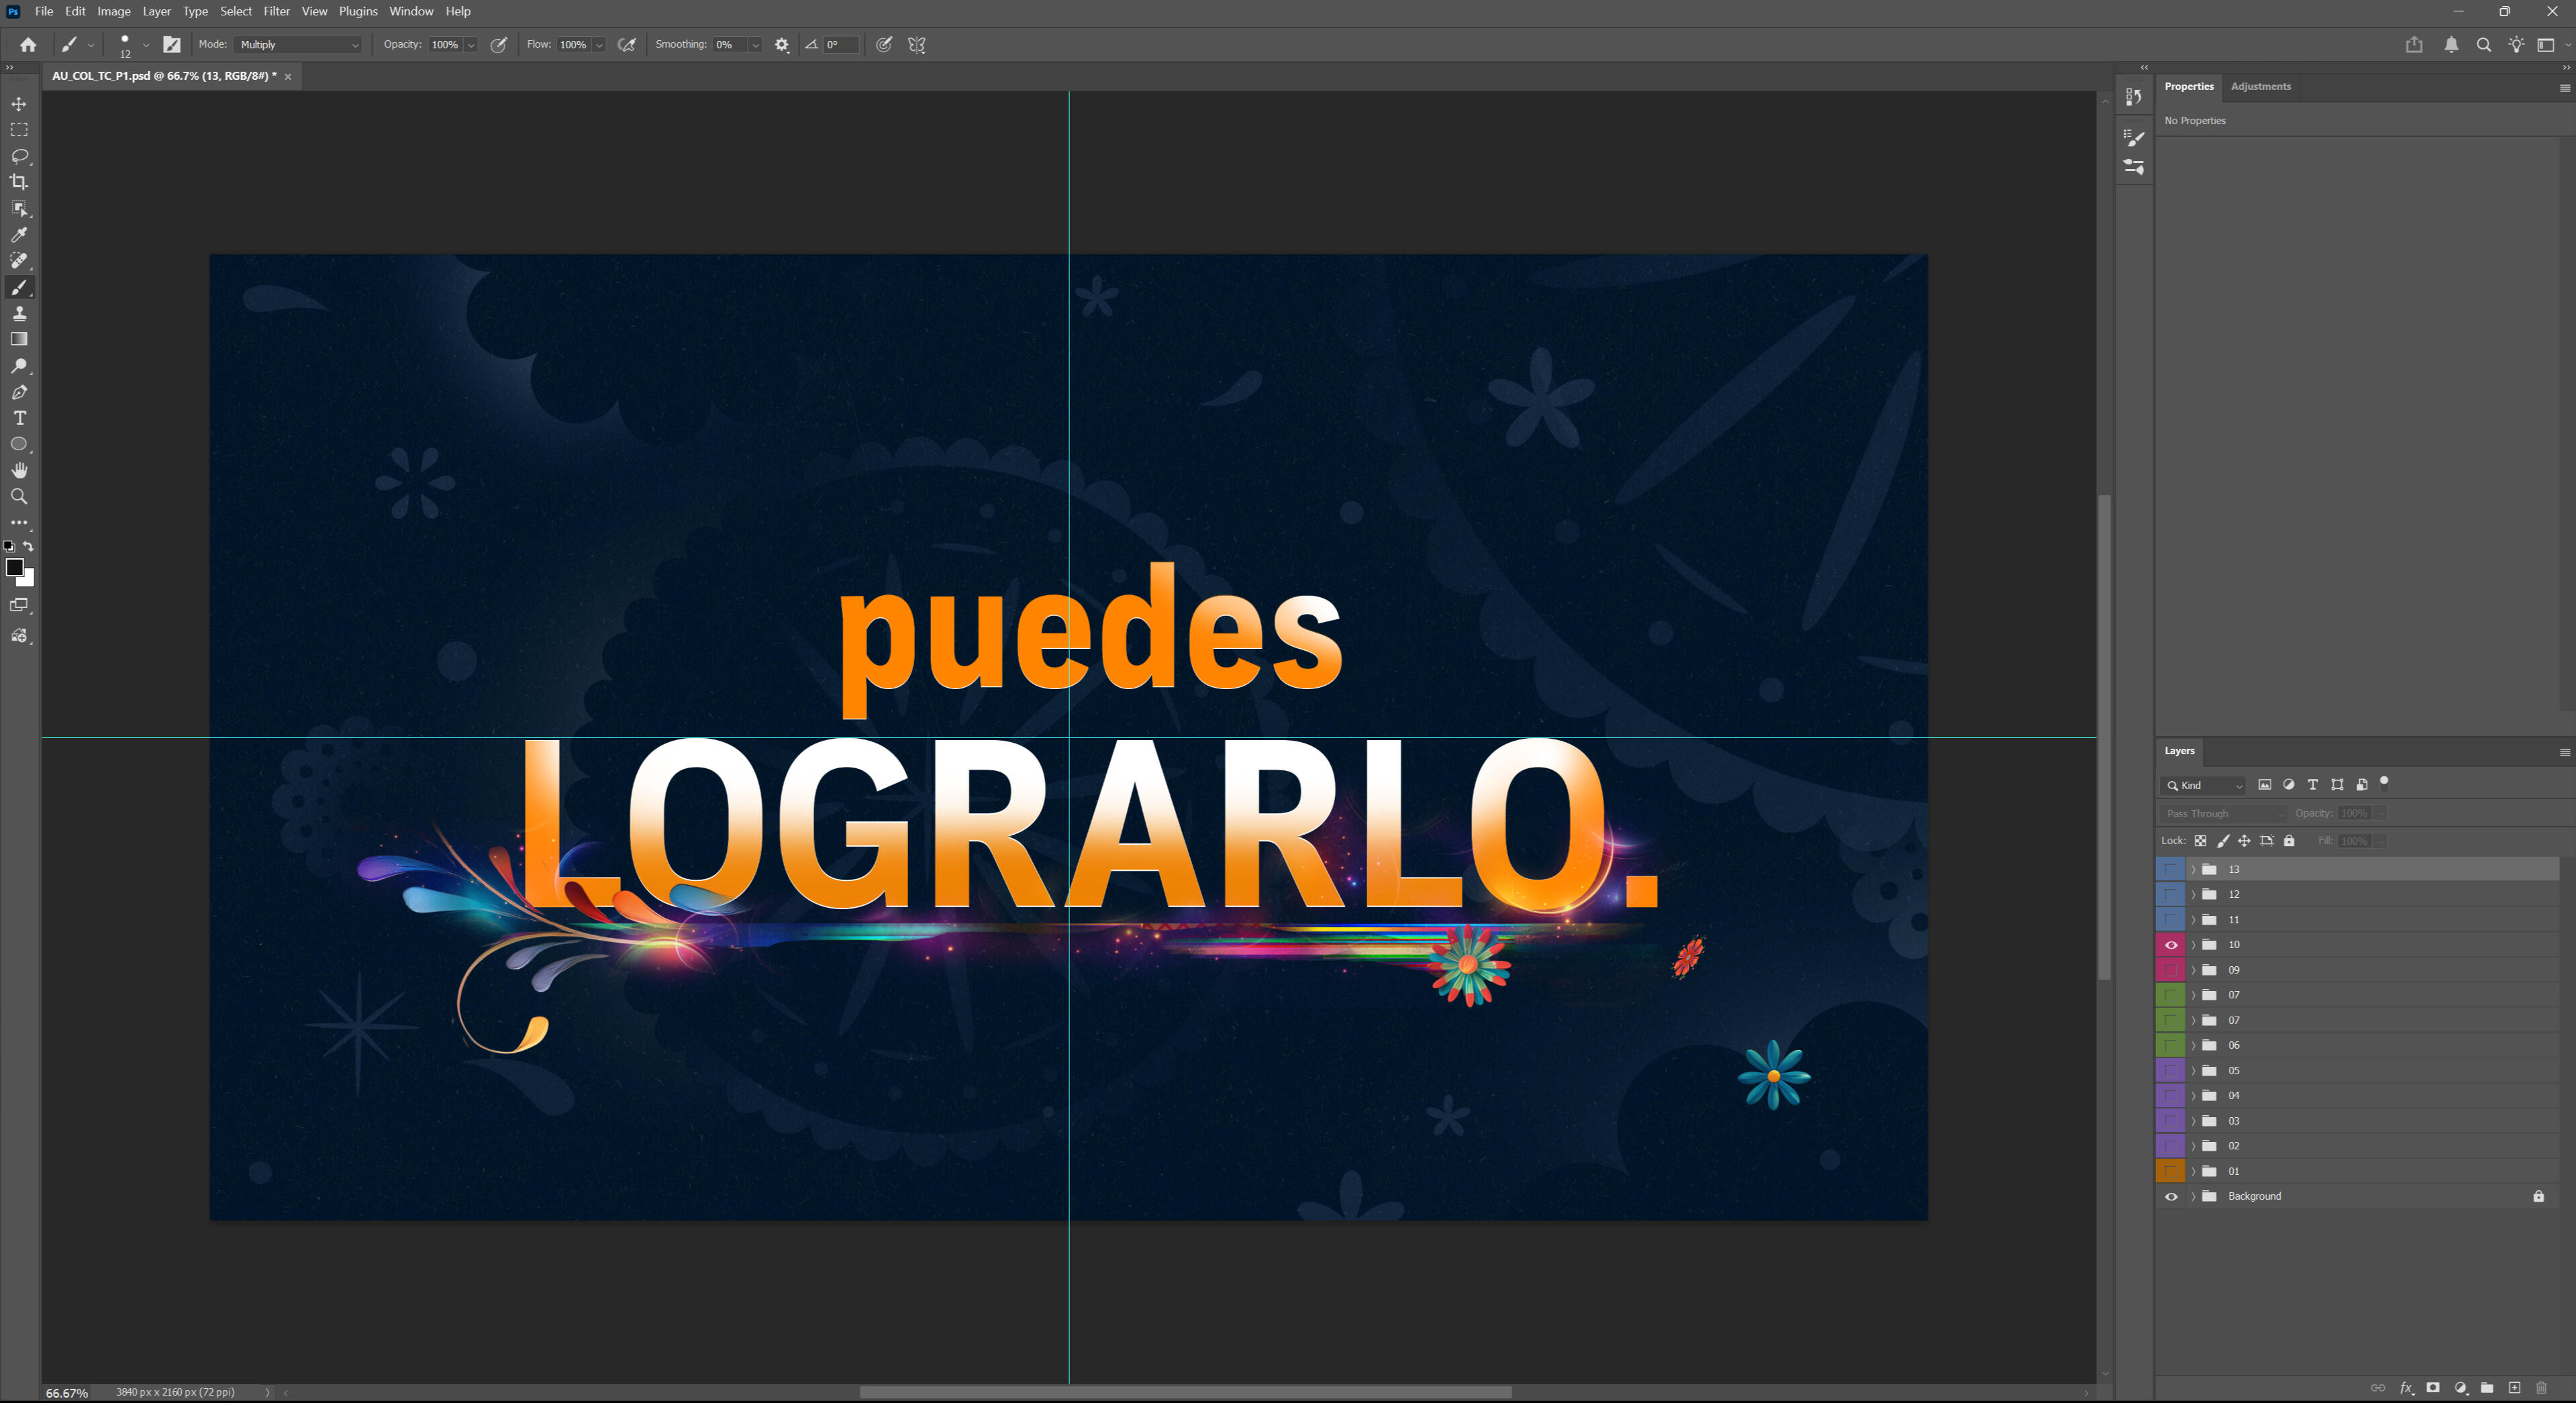Viewport: 2576px width, 1403px height.
Task: Select the Eyedropper tool
Action: (x=19, y=235)
